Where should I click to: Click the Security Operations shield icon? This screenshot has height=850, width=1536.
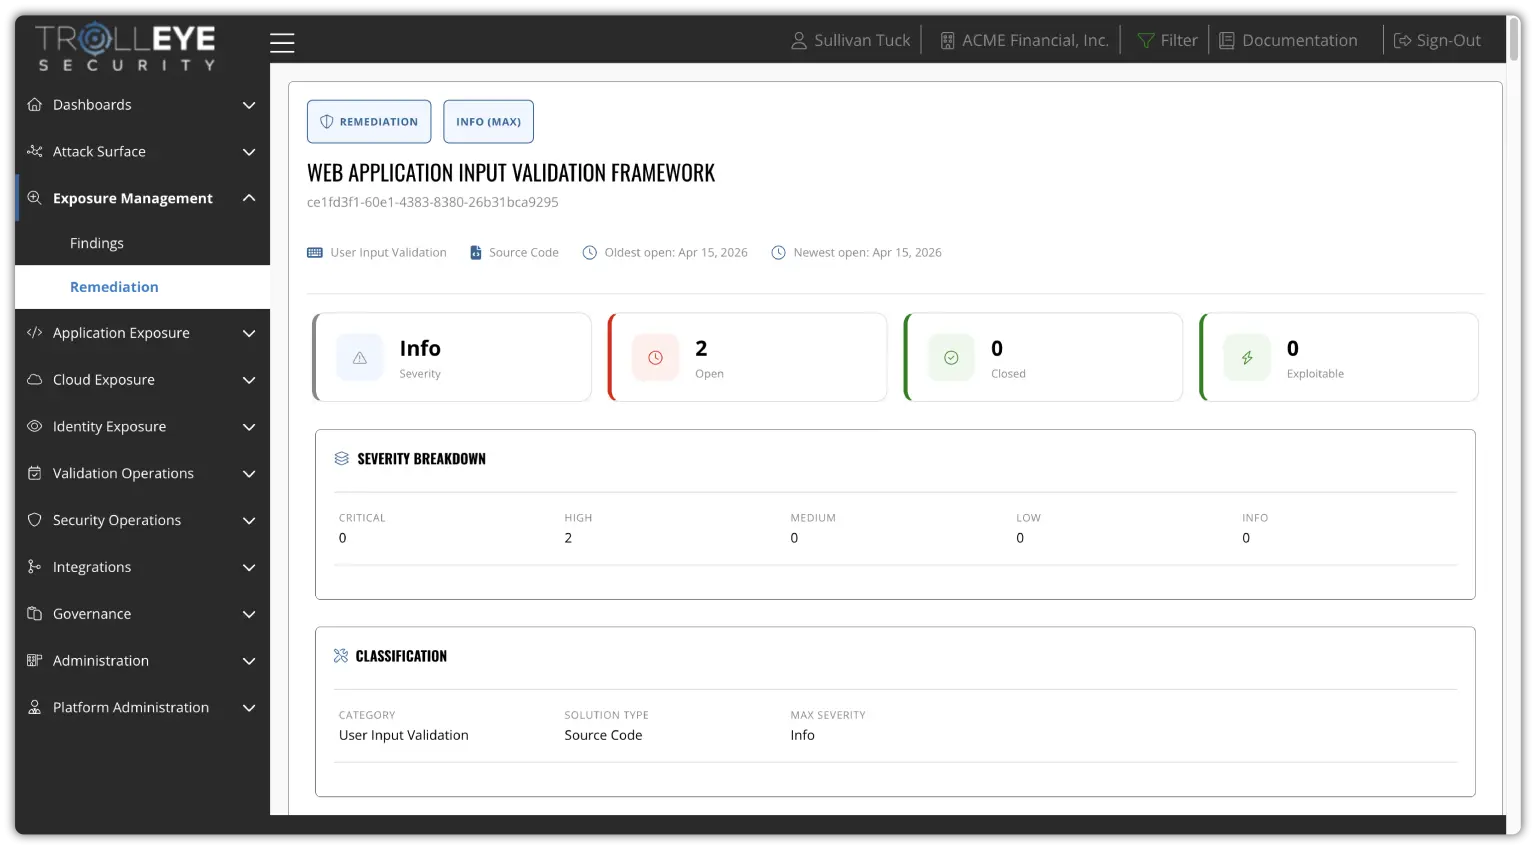point(34,520)
